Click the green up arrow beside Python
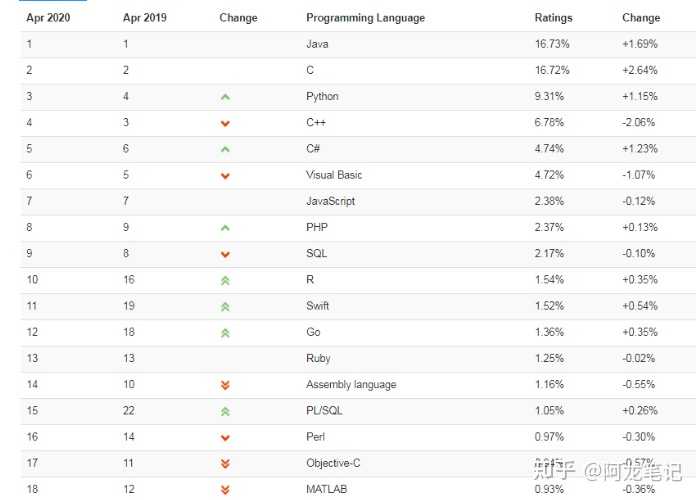700x500 pixels. (225, 97)
